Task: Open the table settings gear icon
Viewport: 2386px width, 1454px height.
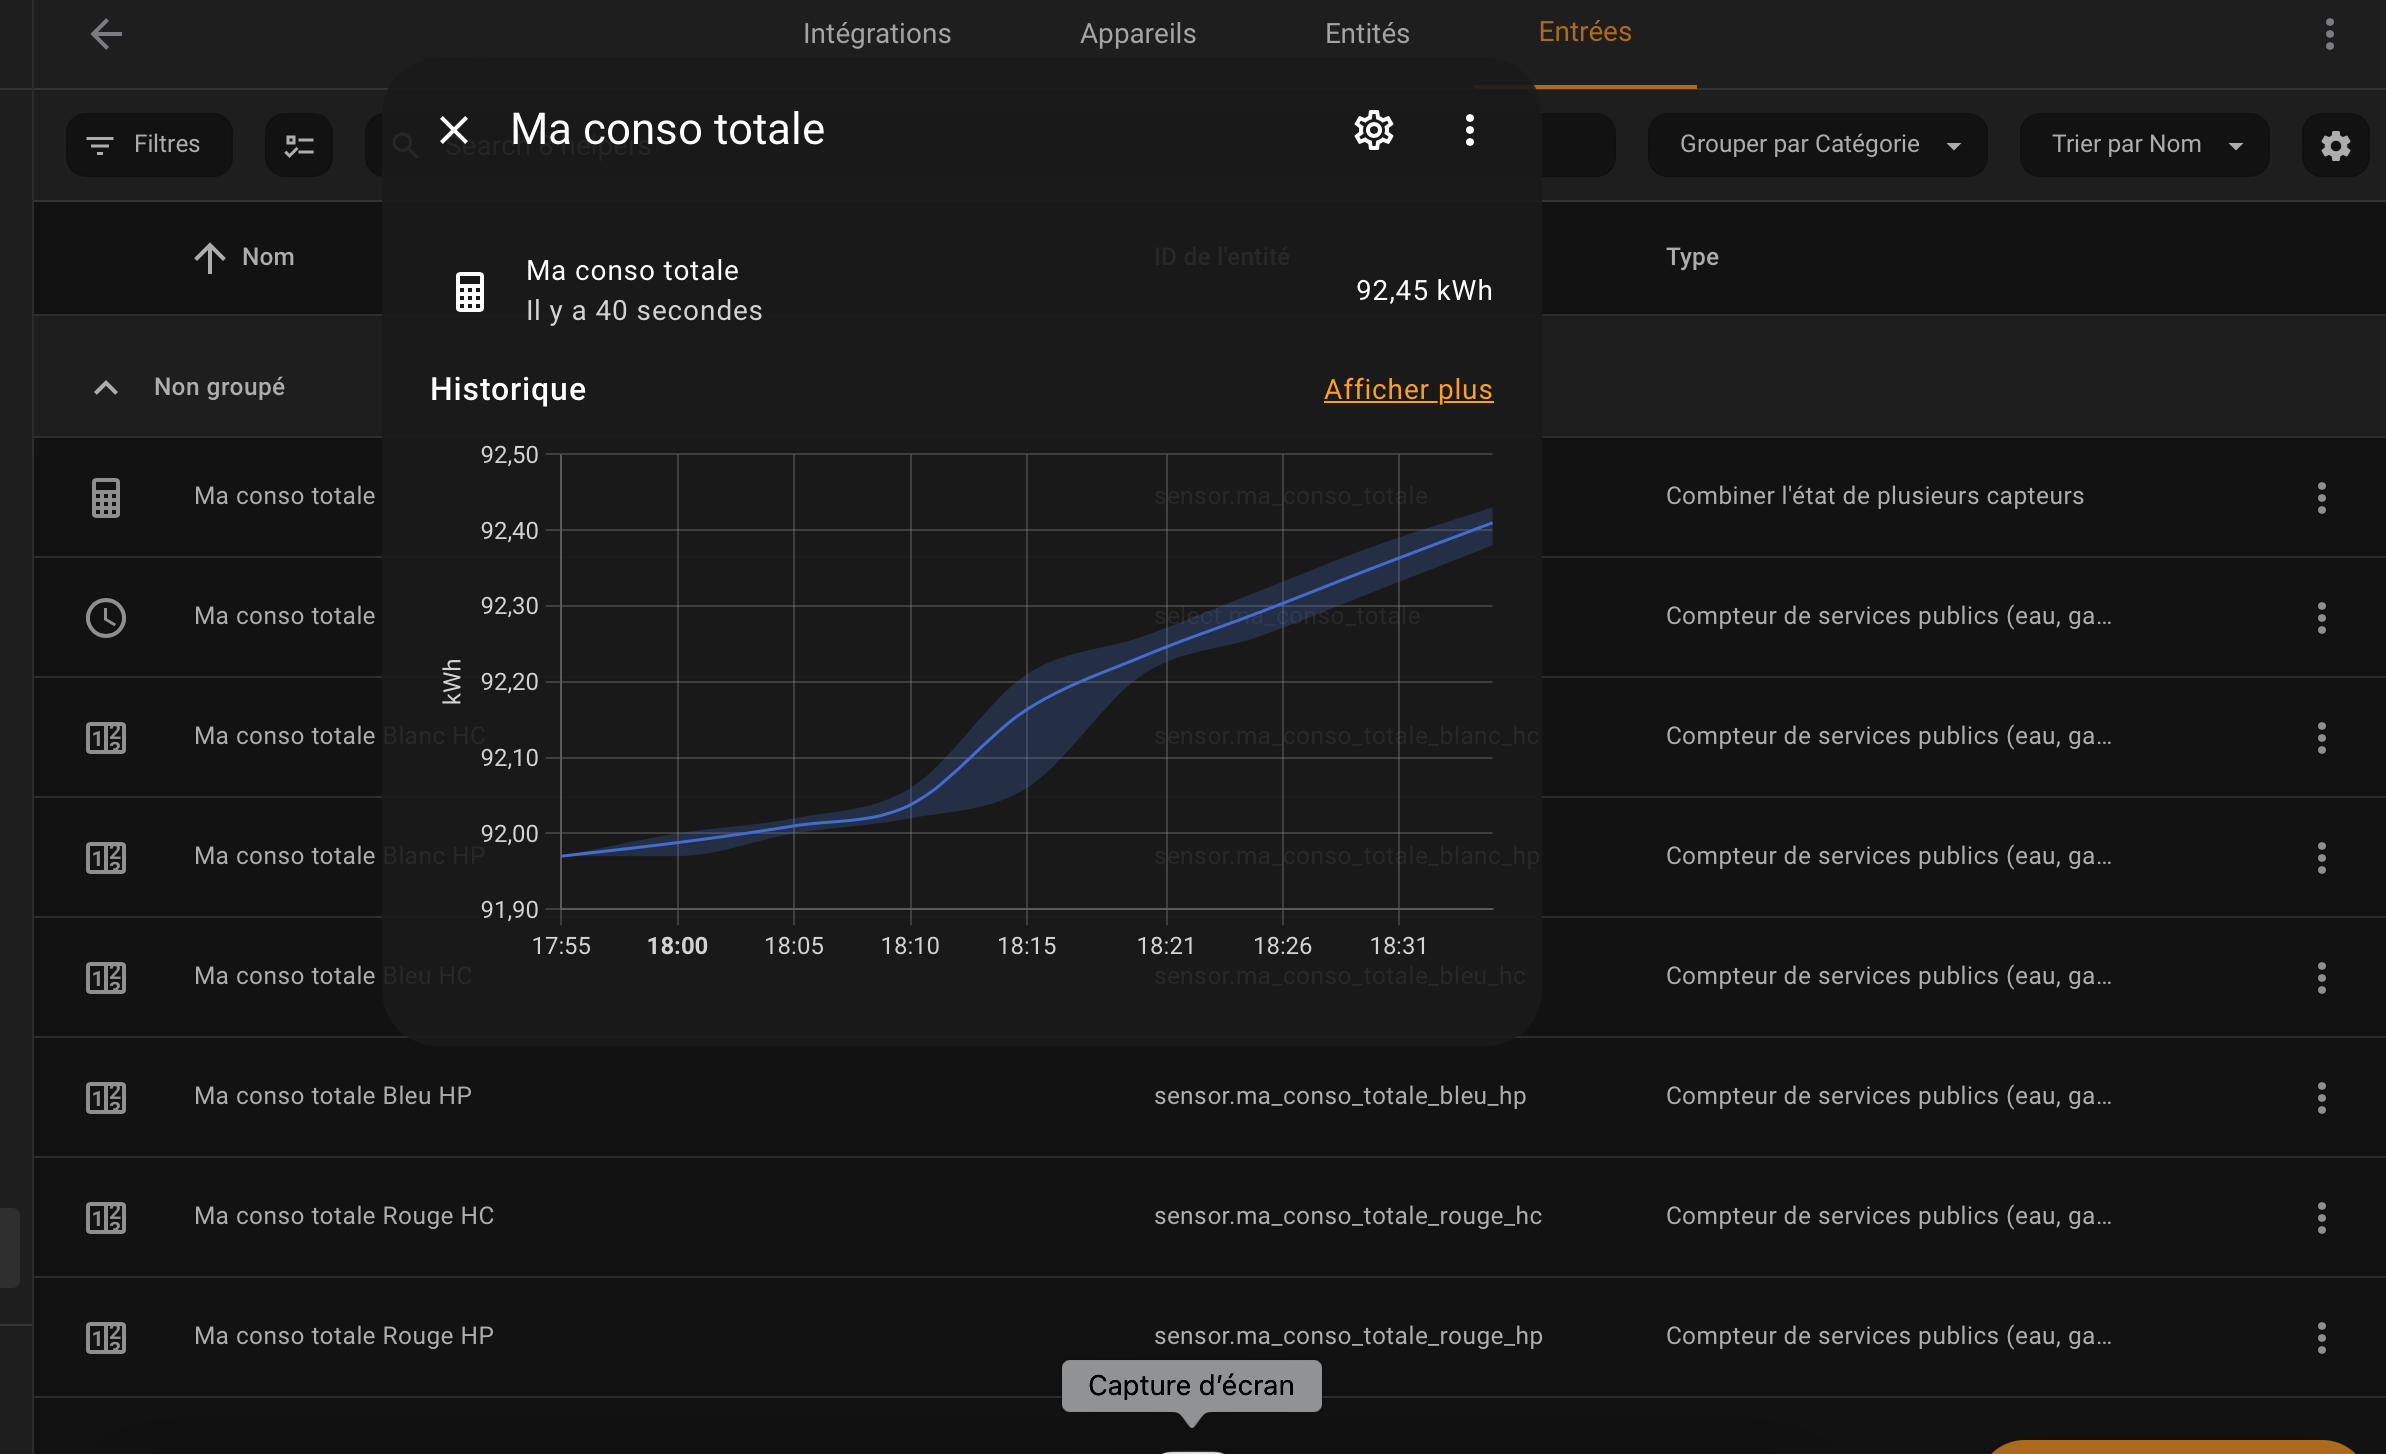Action: coord(2335,146)
